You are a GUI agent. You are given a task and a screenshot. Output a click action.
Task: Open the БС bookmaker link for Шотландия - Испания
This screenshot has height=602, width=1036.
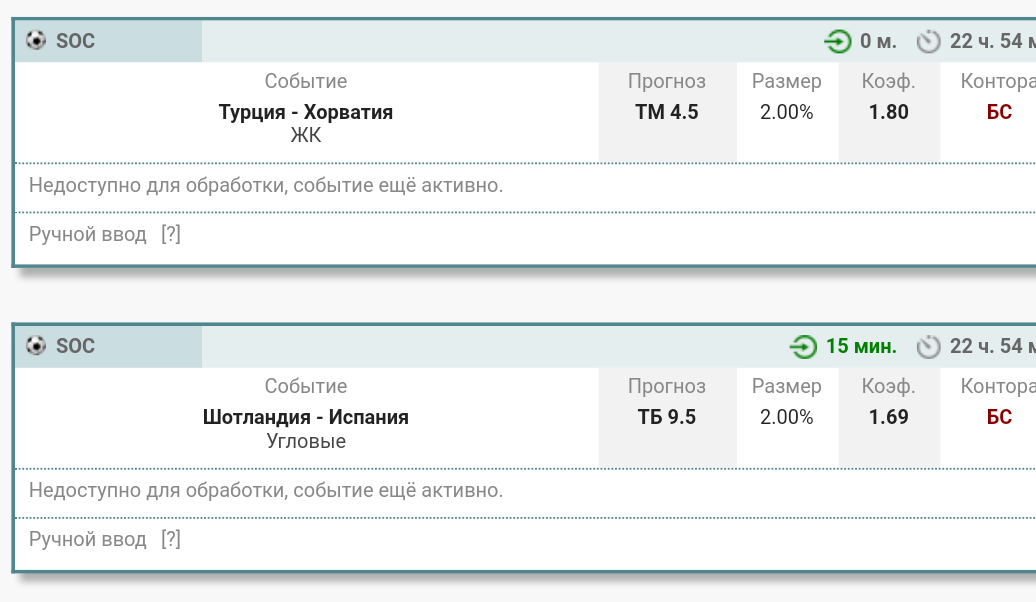(x=999, y=417)
